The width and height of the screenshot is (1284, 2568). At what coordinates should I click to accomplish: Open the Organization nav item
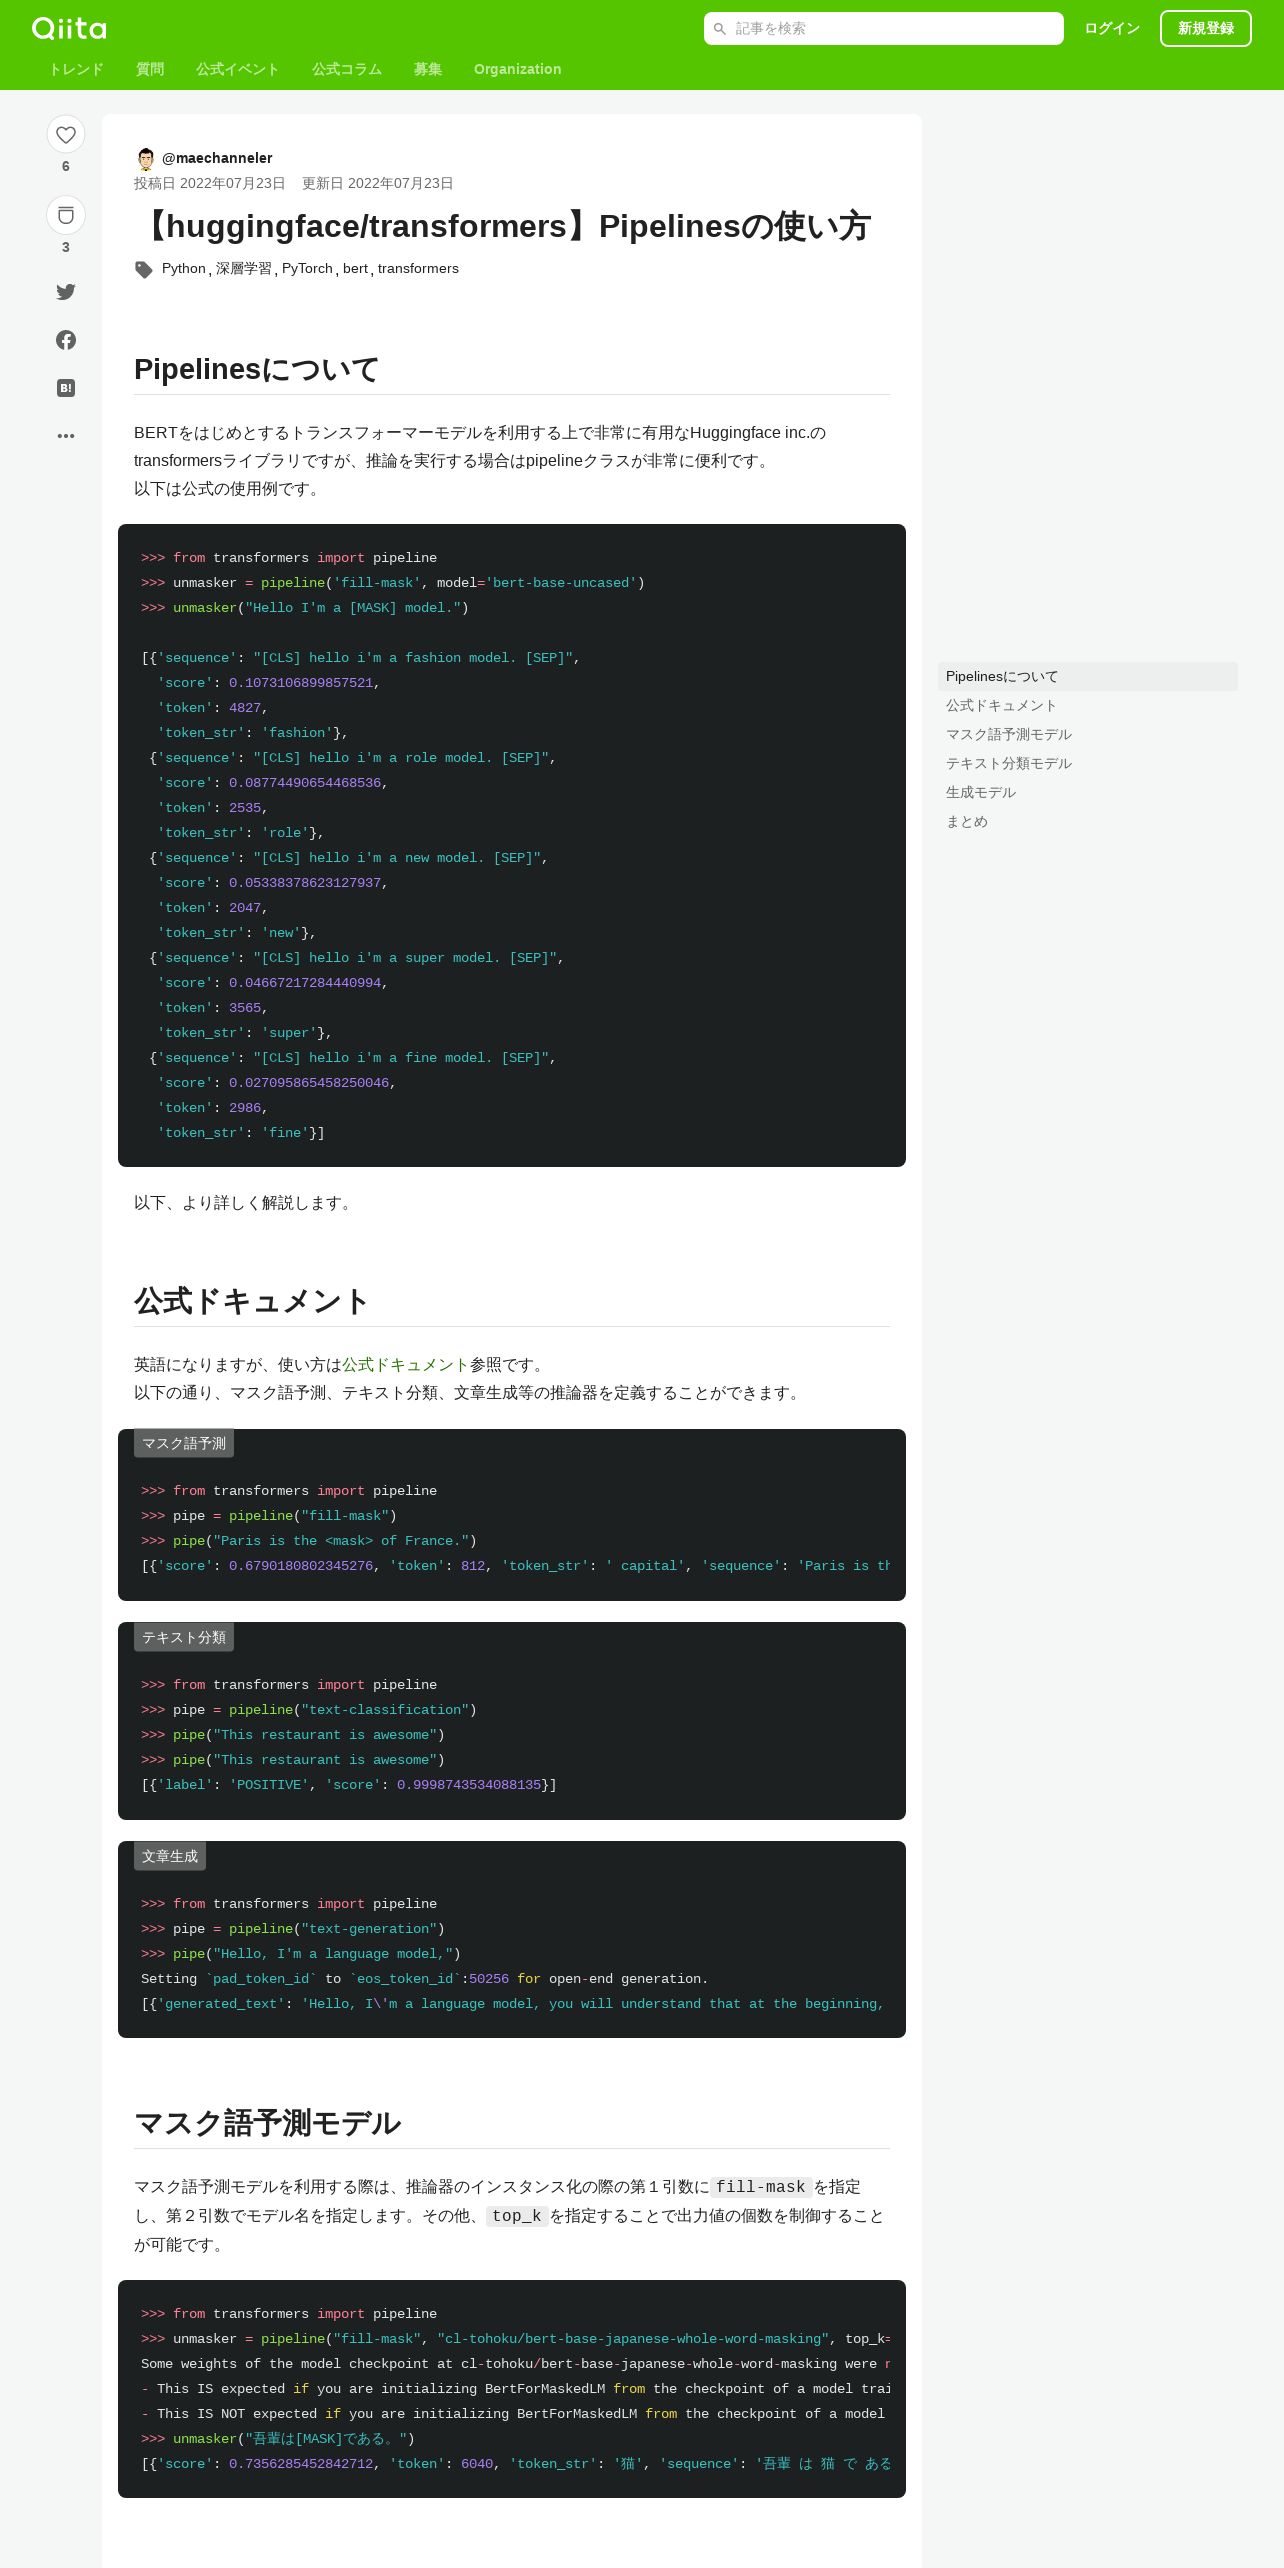click(518, 69)
